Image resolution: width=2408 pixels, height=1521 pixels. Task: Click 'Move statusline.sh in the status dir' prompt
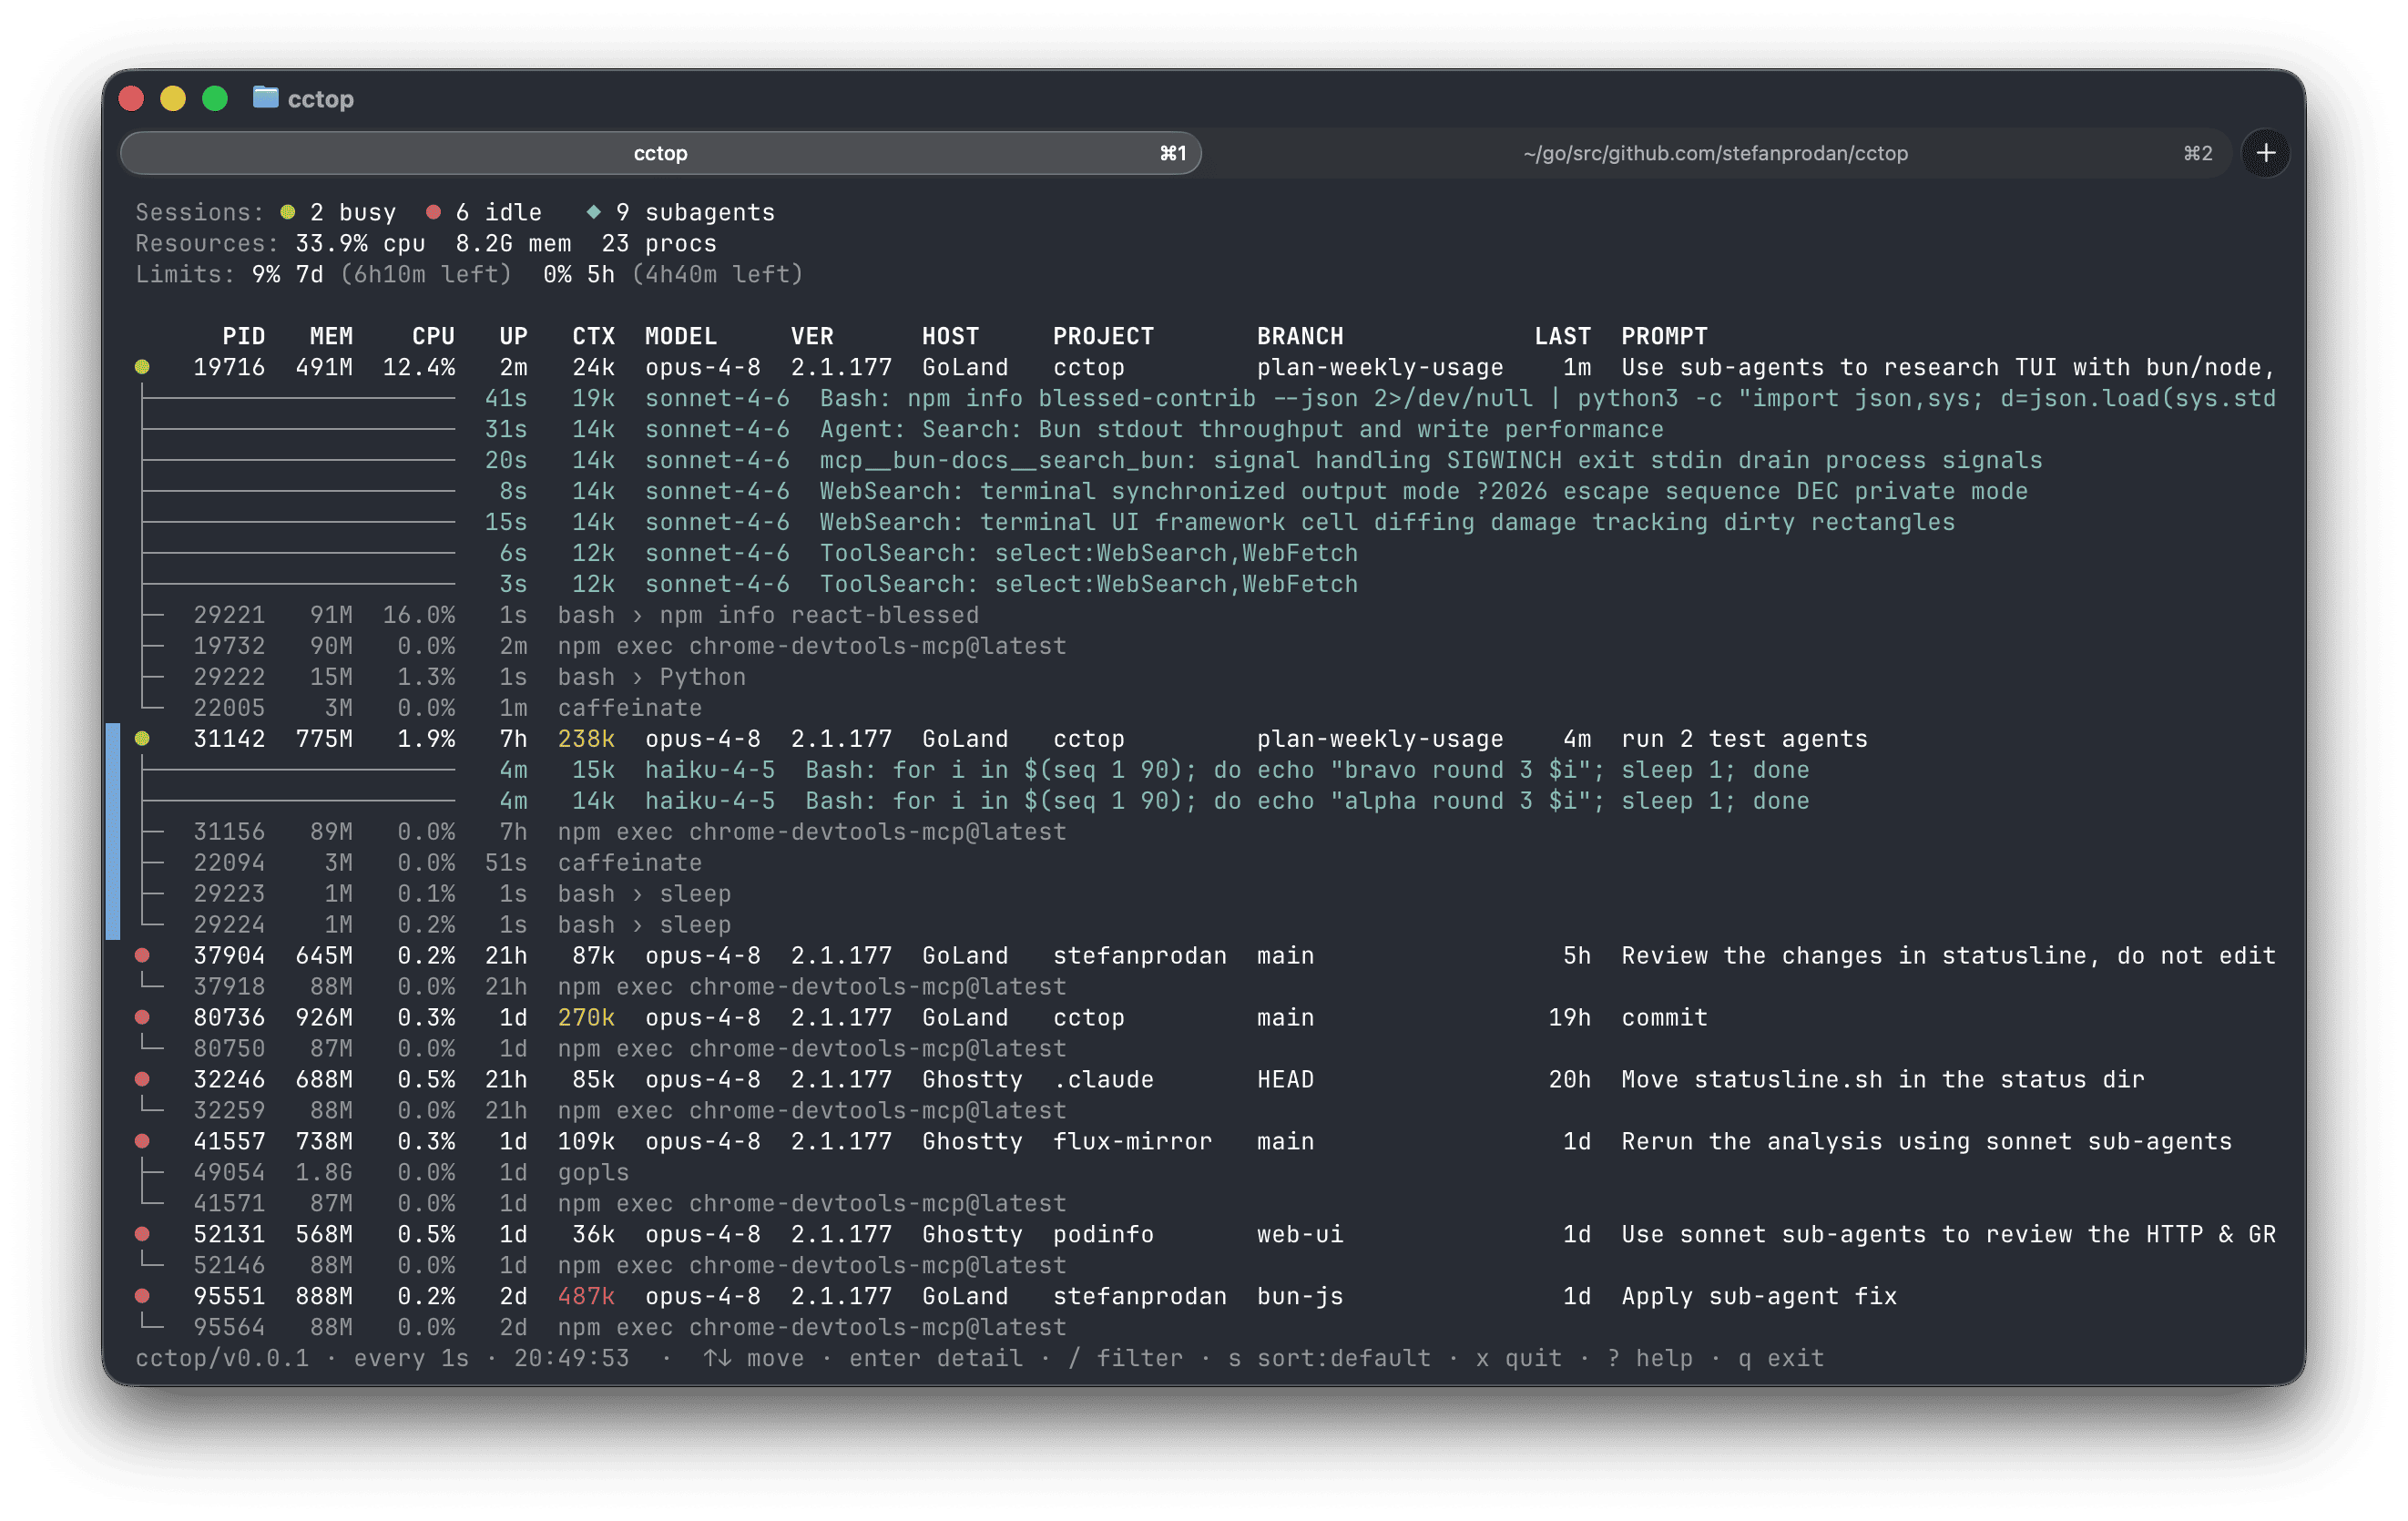coord(1883,1079)
